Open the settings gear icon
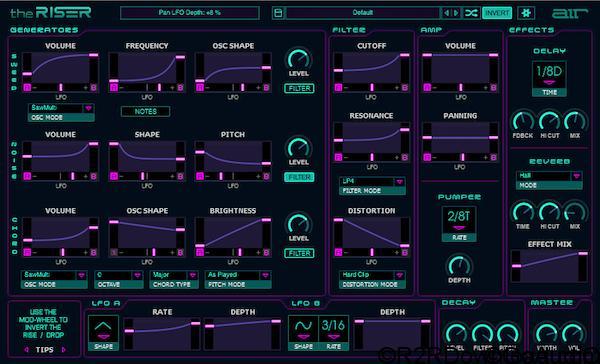This screenshot has width=600, height=364. [x=526, y=13]
